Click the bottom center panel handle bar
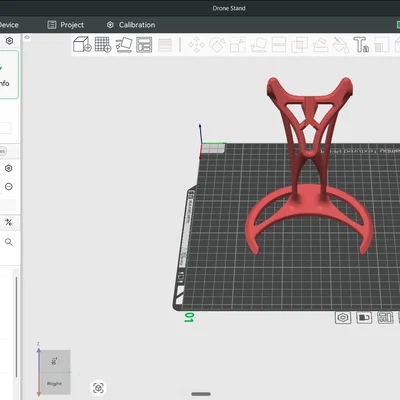This screenshot has width=400, height=400. coord(201,394)
